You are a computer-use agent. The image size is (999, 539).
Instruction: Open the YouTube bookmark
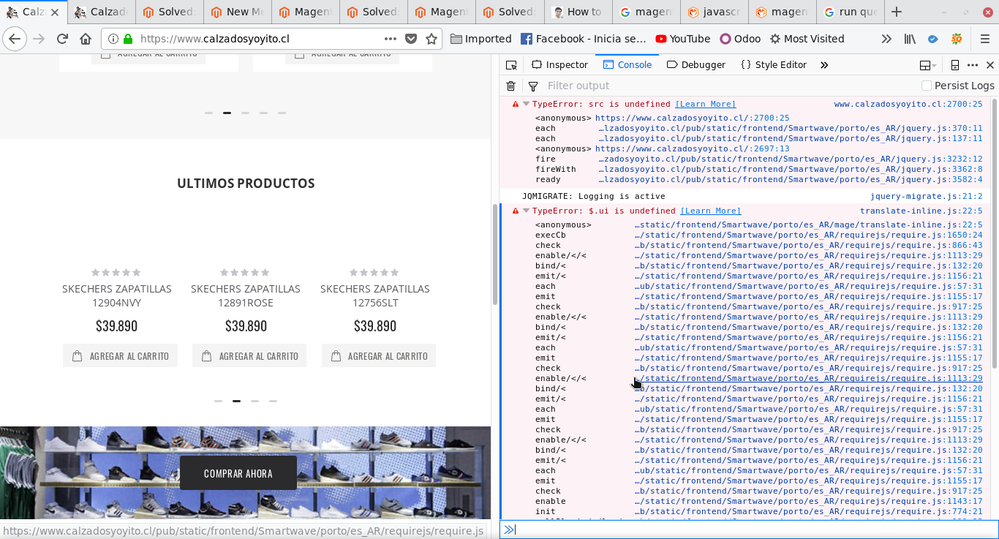click(x=682, y=39)
